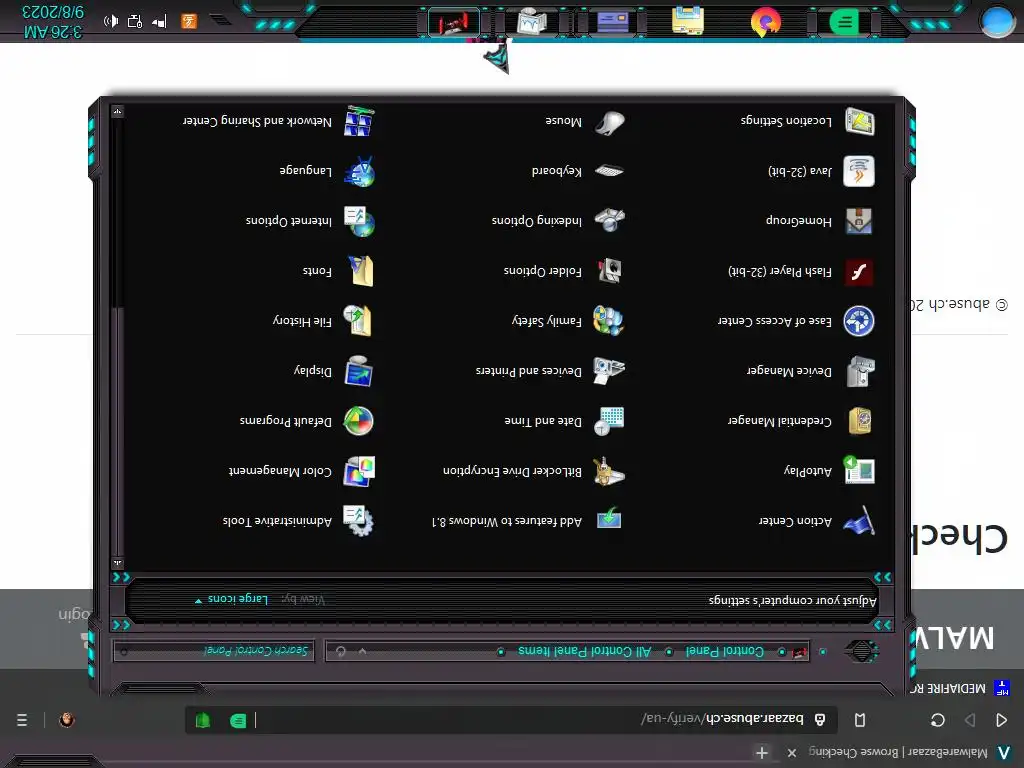Open the Location Settings icon

point(859,121)
